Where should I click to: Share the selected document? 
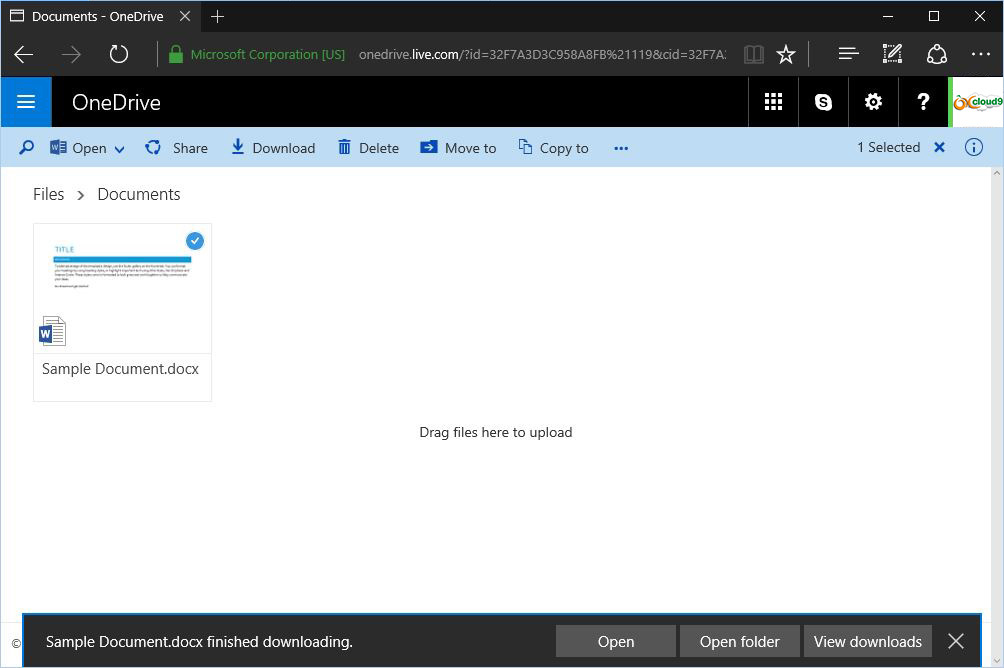(x=177, y=148)
